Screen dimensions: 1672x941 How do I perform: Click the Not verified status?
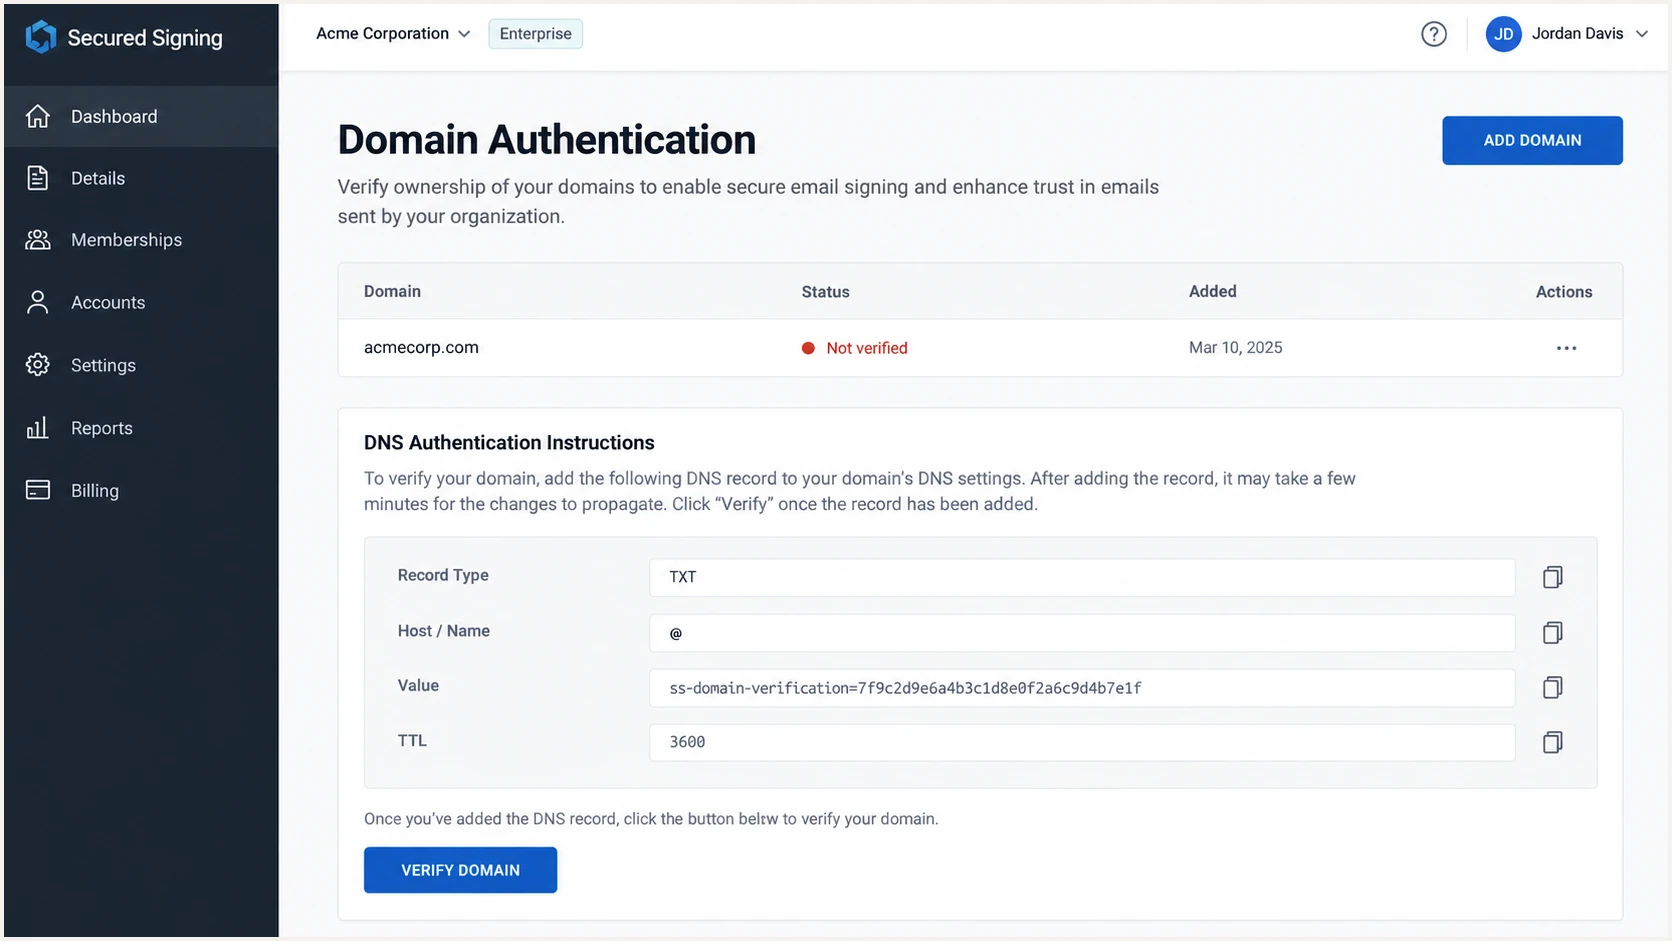(x=855, y=348)
